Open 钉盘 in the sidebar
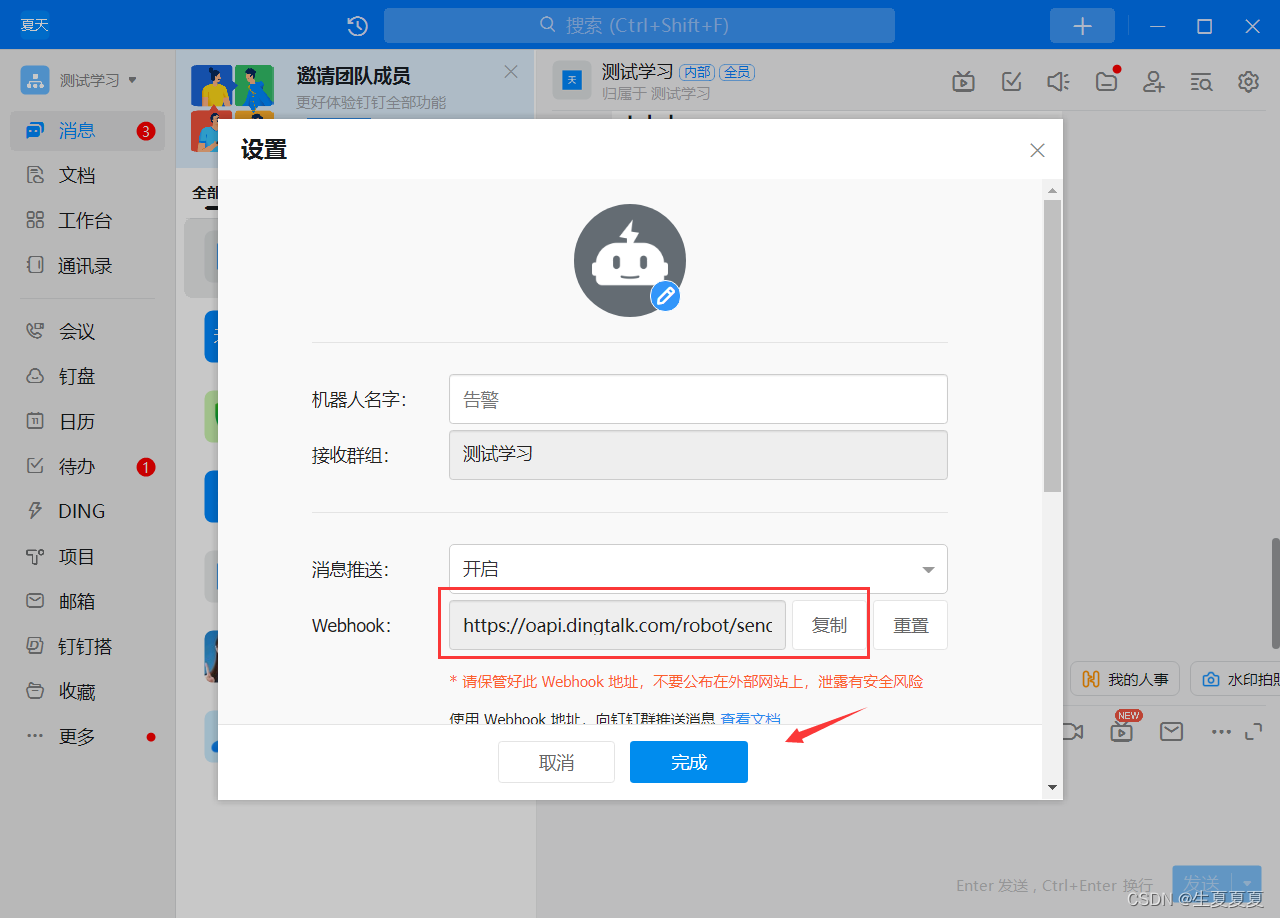The width and height of the screenshot is (1280, 918). [87, 376]
